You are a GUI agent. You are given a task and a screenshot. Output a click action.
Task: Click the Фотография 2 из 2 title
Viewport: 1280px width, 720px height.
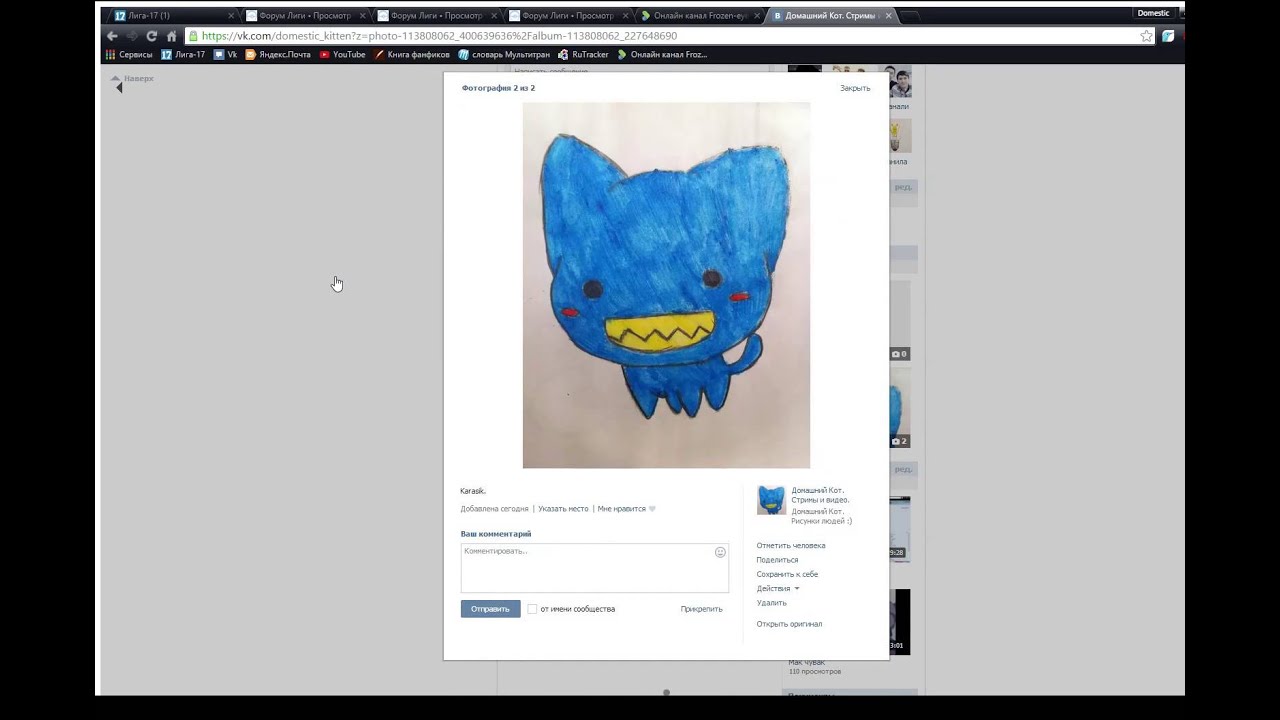tap(498, 88)
